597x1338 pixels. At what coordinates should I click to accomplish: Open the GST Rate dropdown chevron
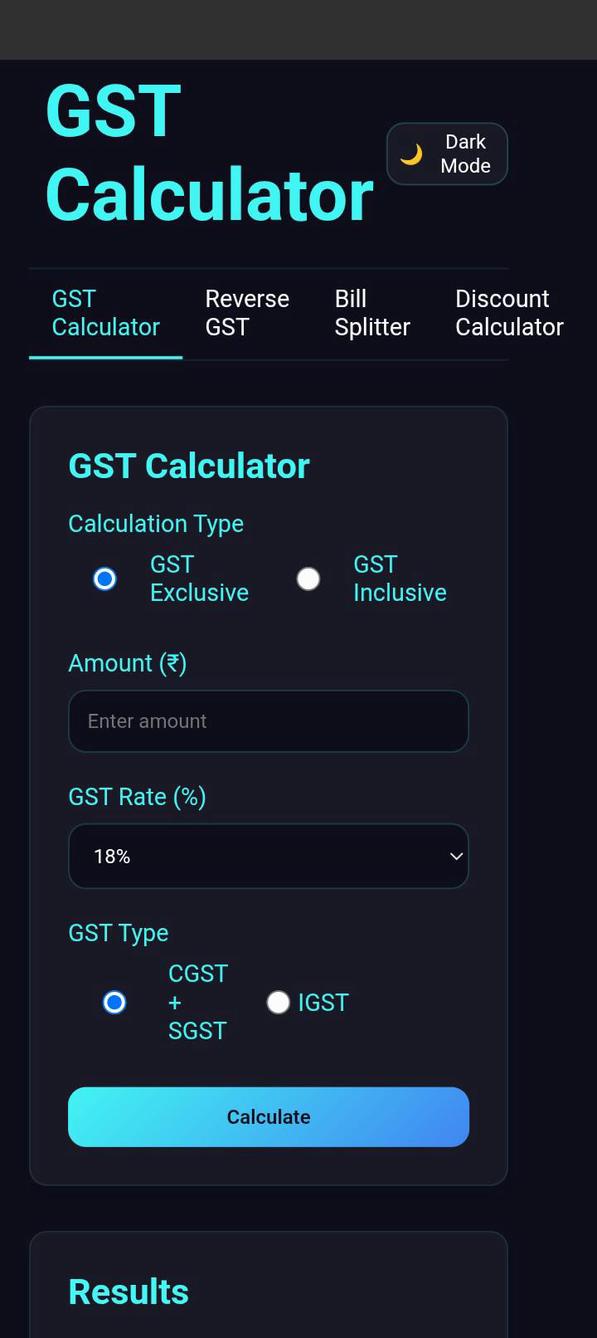pos(455,856)
